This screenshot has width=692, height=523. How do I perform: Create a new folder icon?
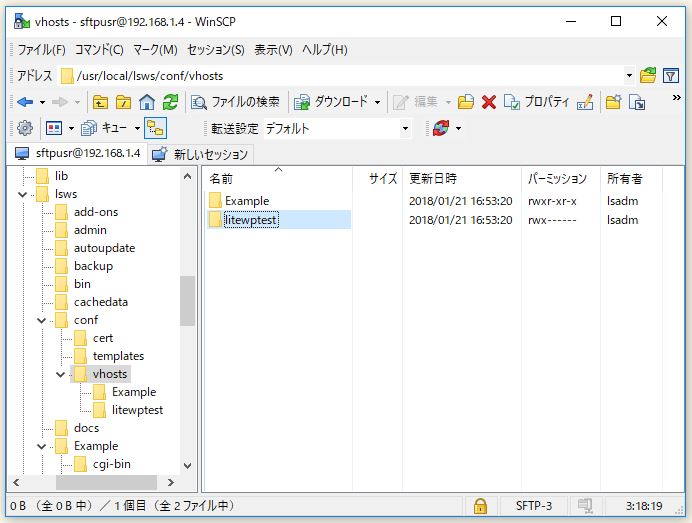point(613,102)
